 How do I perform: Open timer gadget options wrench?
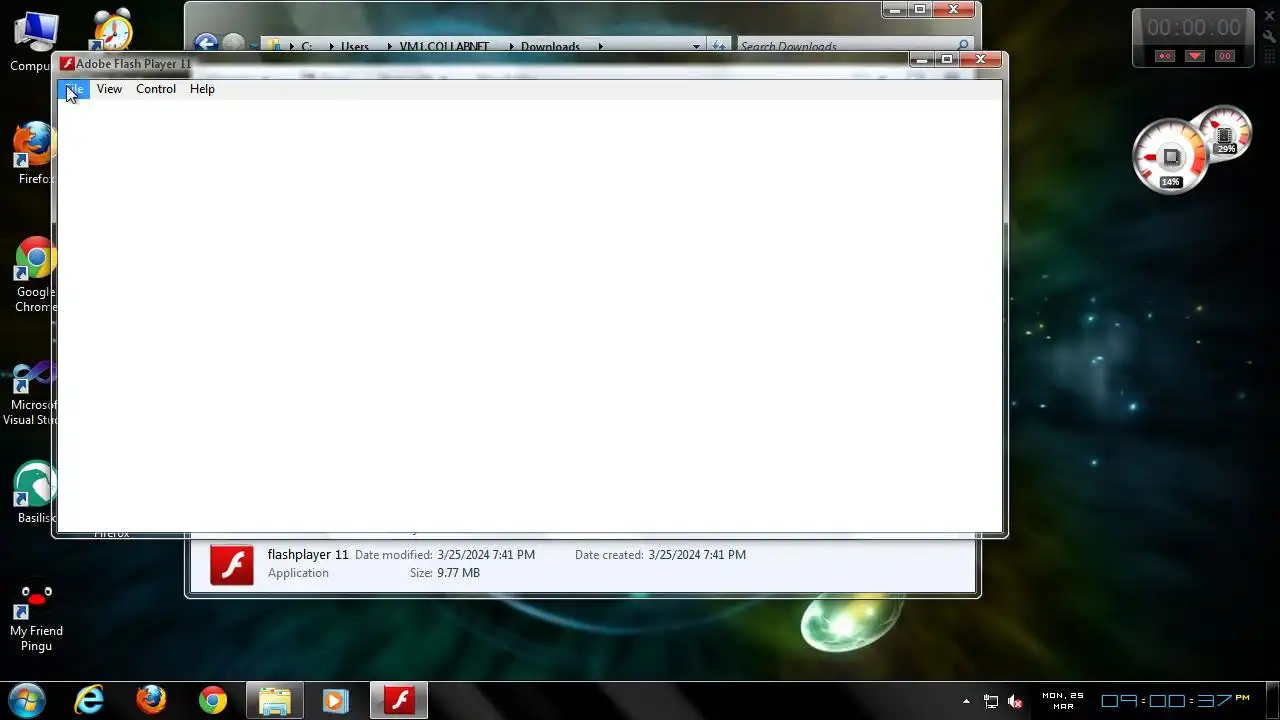click(x=1269, y=36)
